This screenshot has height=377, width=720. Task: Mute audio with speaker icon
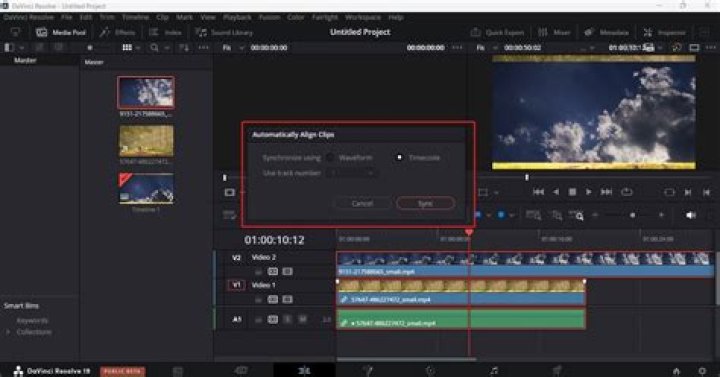pos(691,215)
